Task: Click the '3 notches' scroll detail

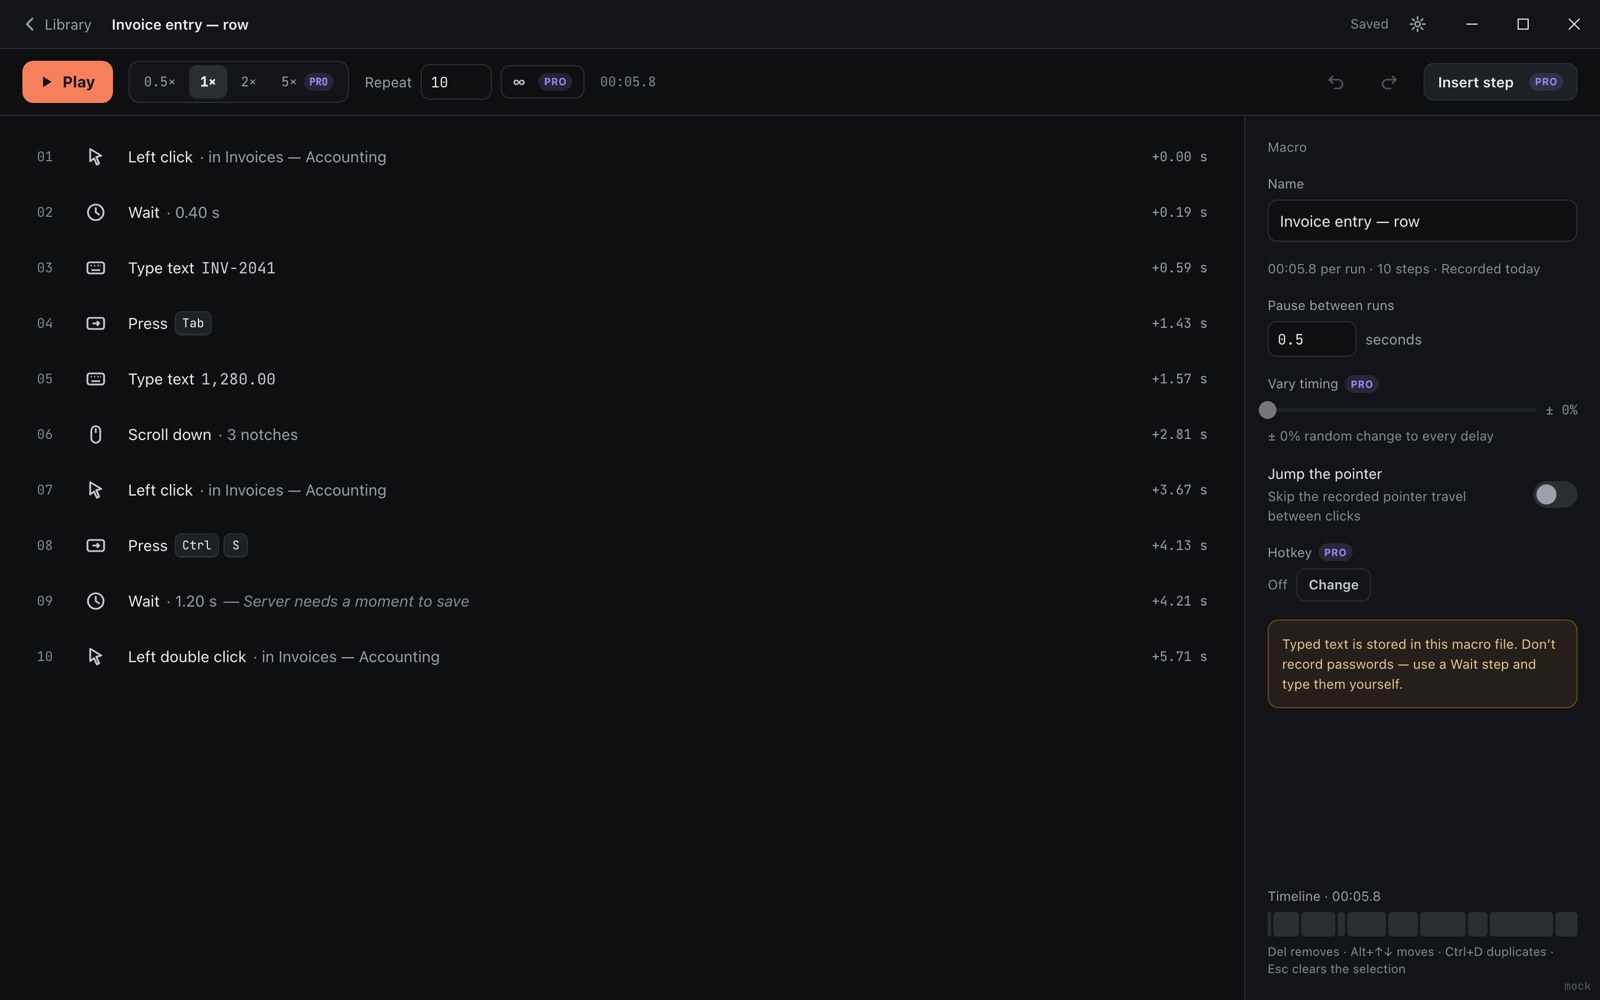Action: point(262,435)
